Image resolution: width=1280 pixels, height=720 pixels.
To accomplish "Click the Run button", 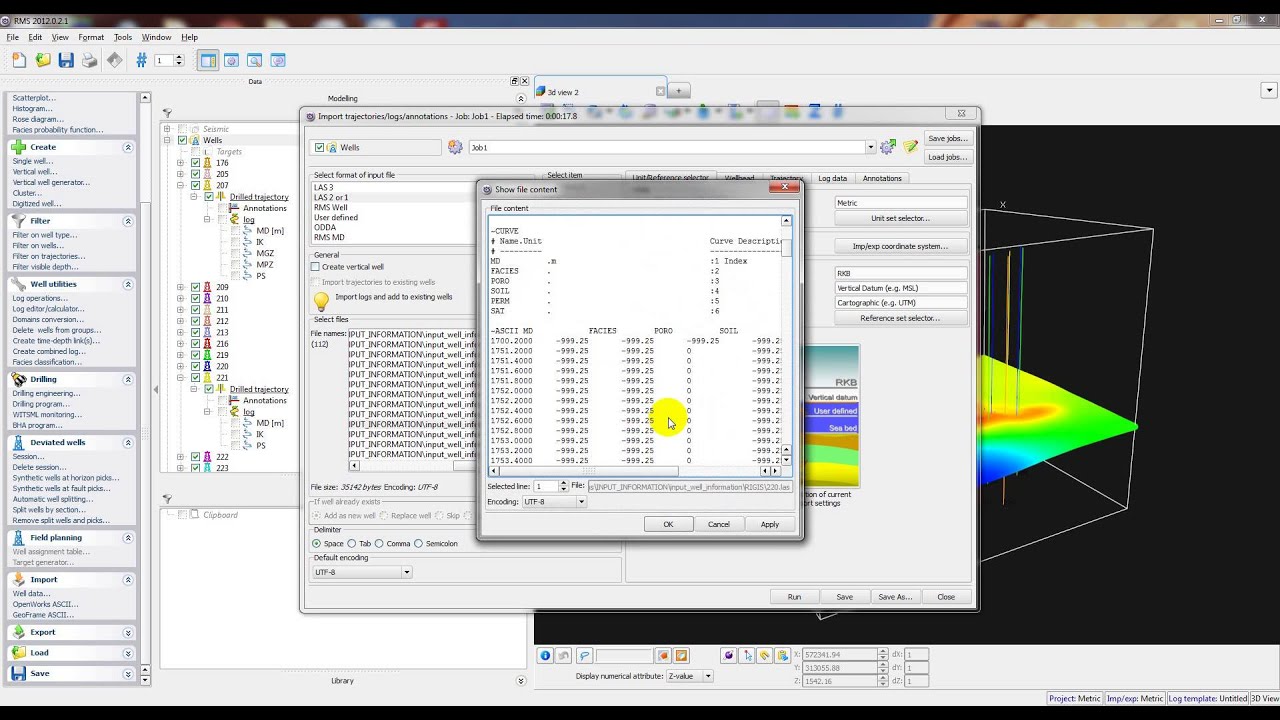I will [x=794, y=597].
